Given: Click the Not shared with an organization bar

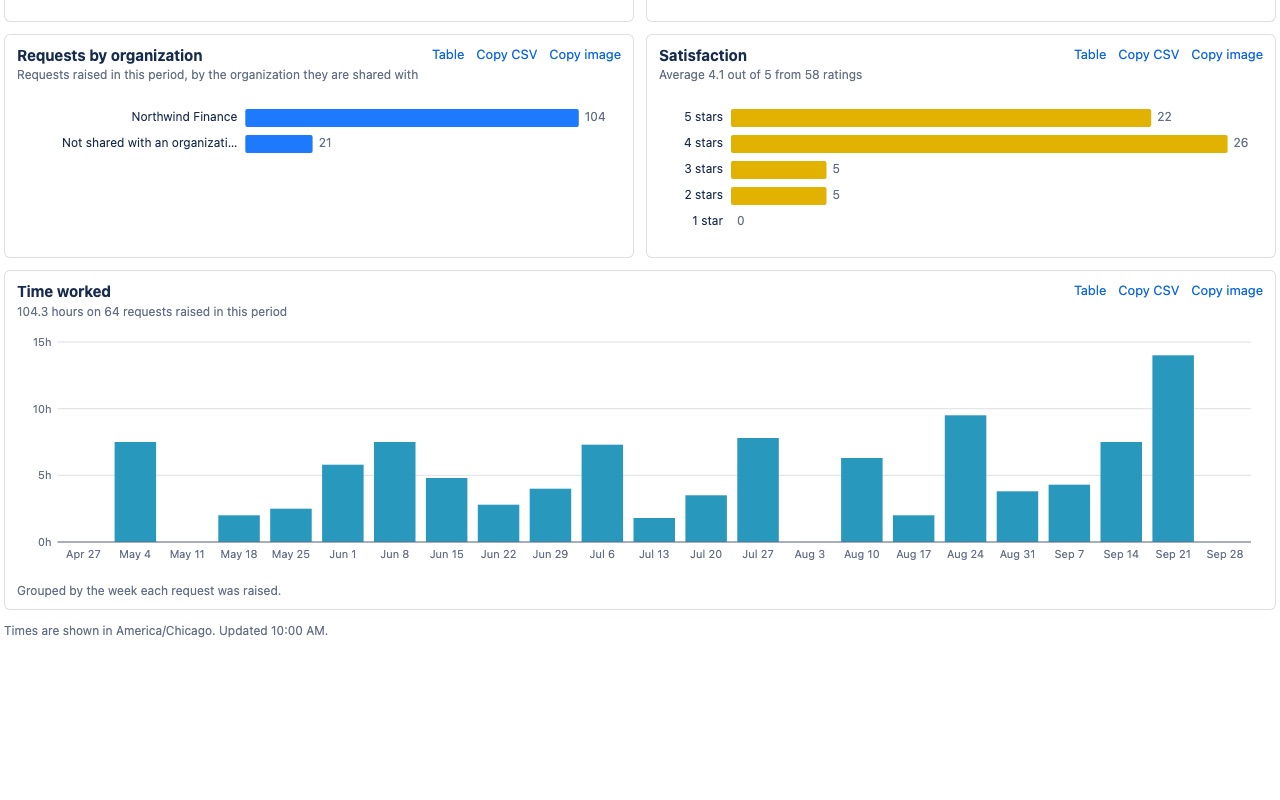Looking at the screenshot, I should coord(279,144).
